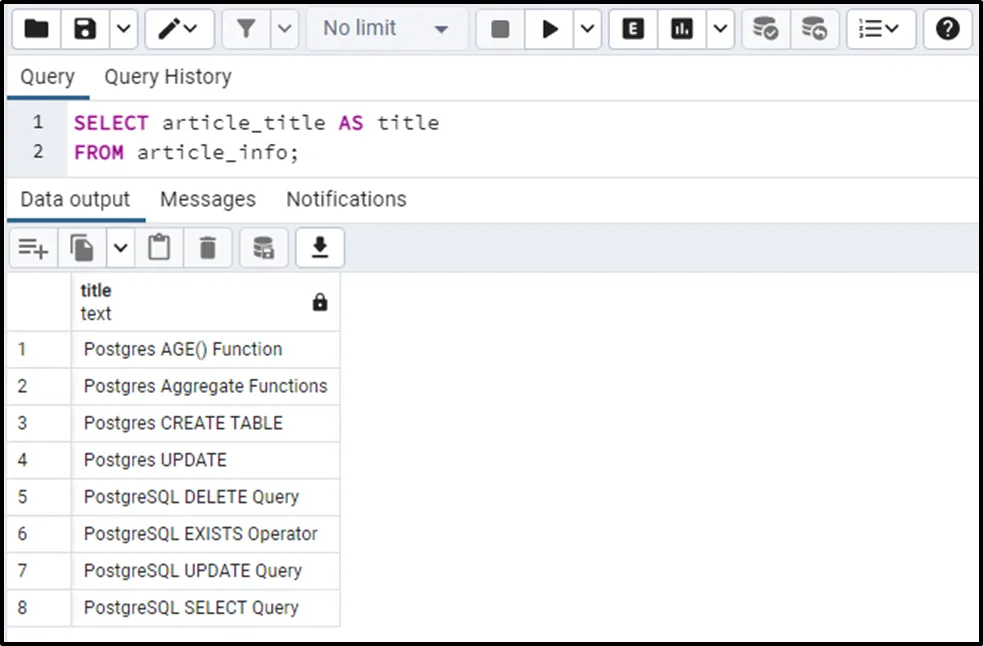
Task: Open the Notifications tab
Action: (346, 199)
